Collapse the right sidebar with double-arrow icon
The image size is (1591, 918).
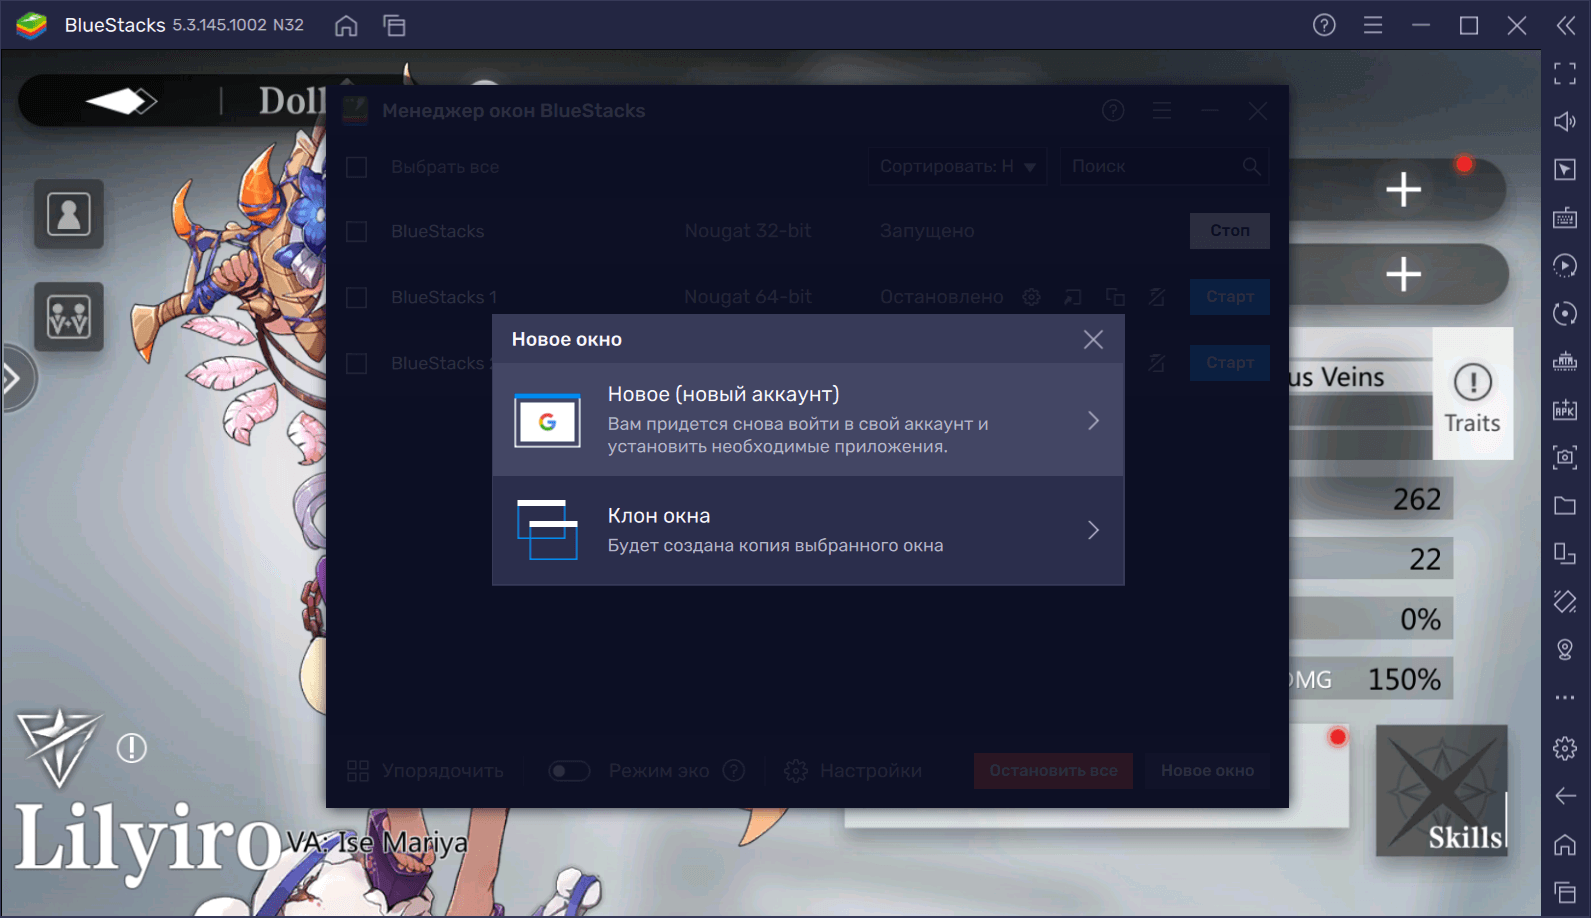pos(1566,25)
